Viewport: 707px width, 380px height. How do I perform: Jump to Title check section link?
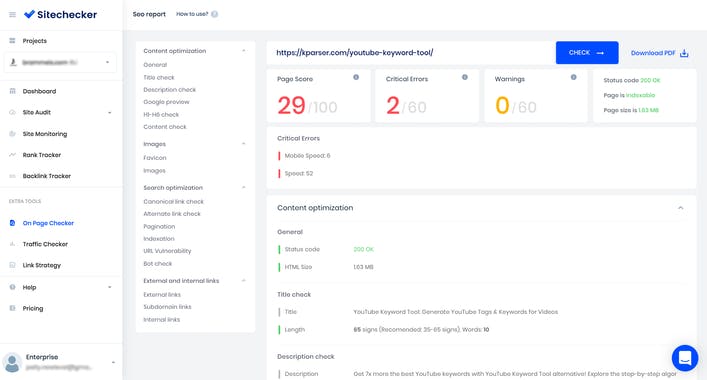pos(159,78)
